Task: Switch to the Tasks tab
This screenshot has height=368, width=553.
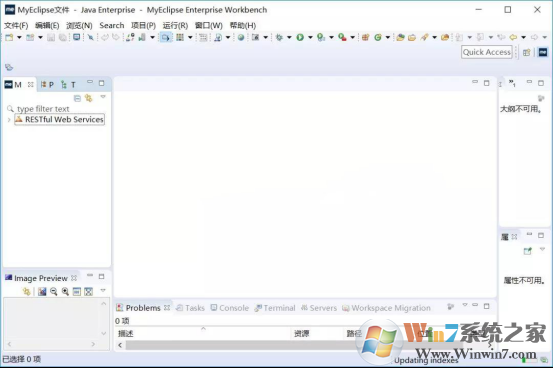Action: coord(190,308)
